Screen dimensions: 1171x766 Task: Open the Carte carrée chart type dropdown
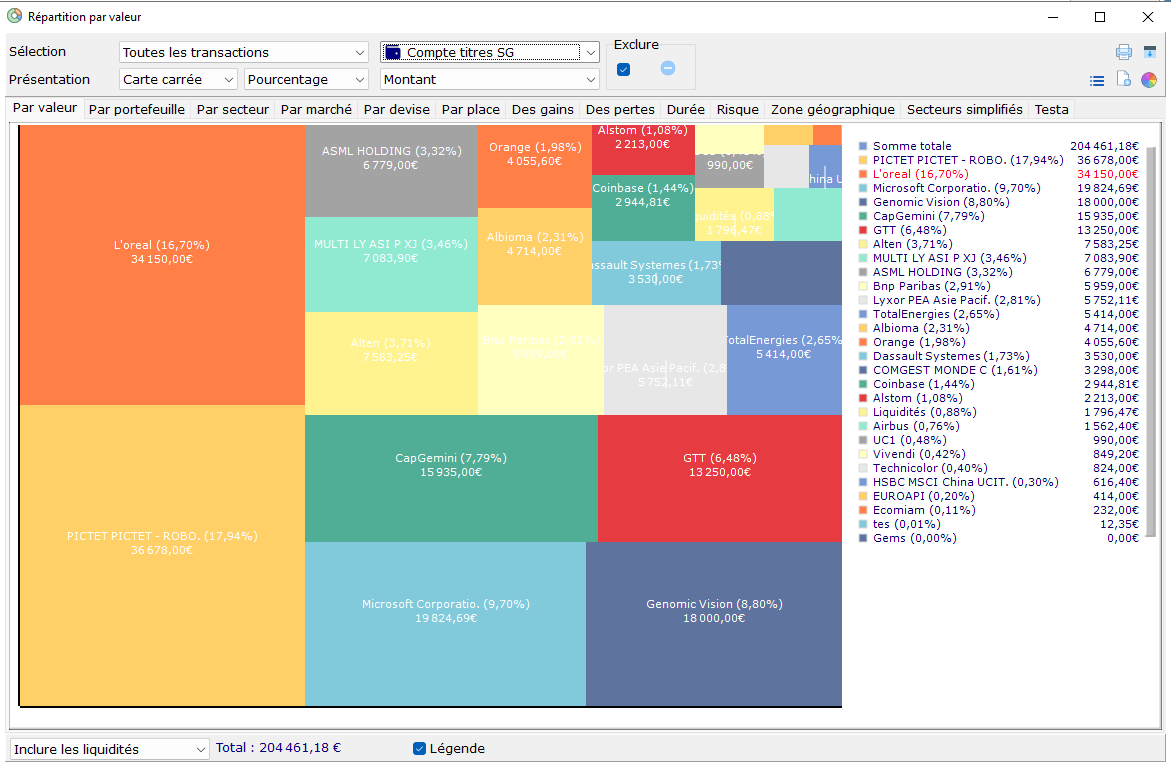point(178,79)
